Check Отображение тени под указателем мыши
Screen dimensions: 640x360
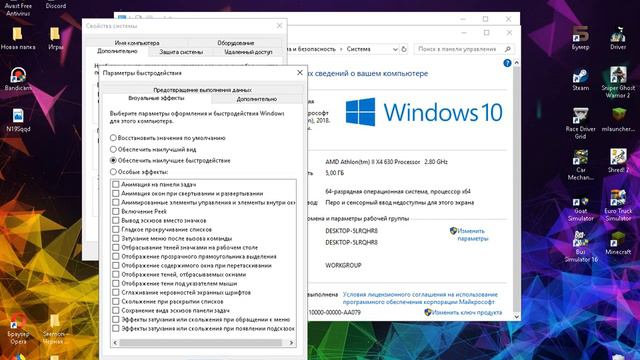tap(116, 283)
